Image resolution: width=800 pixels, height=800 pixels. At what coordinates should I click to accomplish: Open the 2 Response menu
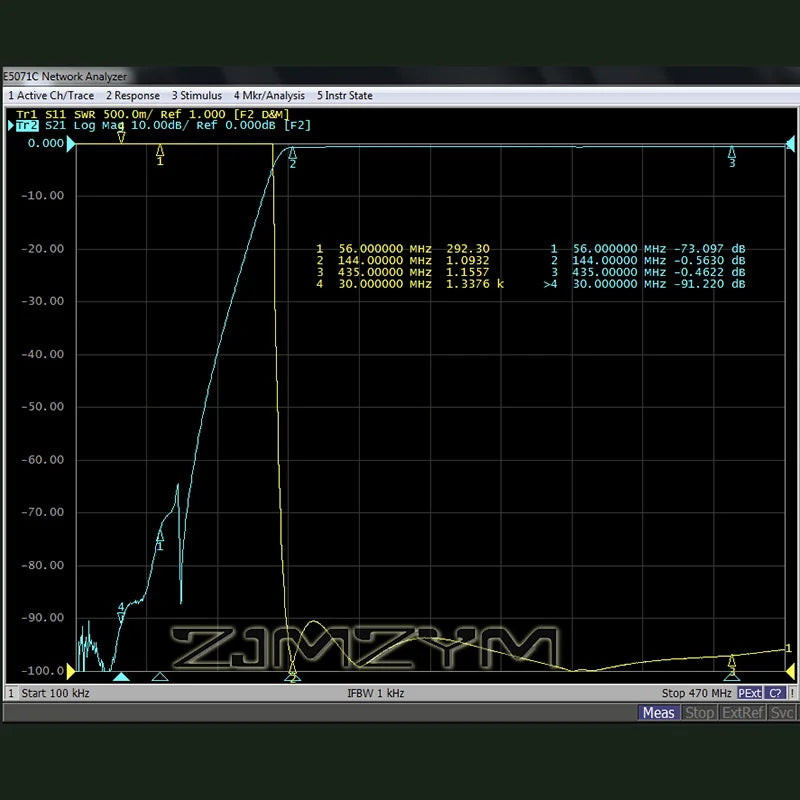(133, 95)
